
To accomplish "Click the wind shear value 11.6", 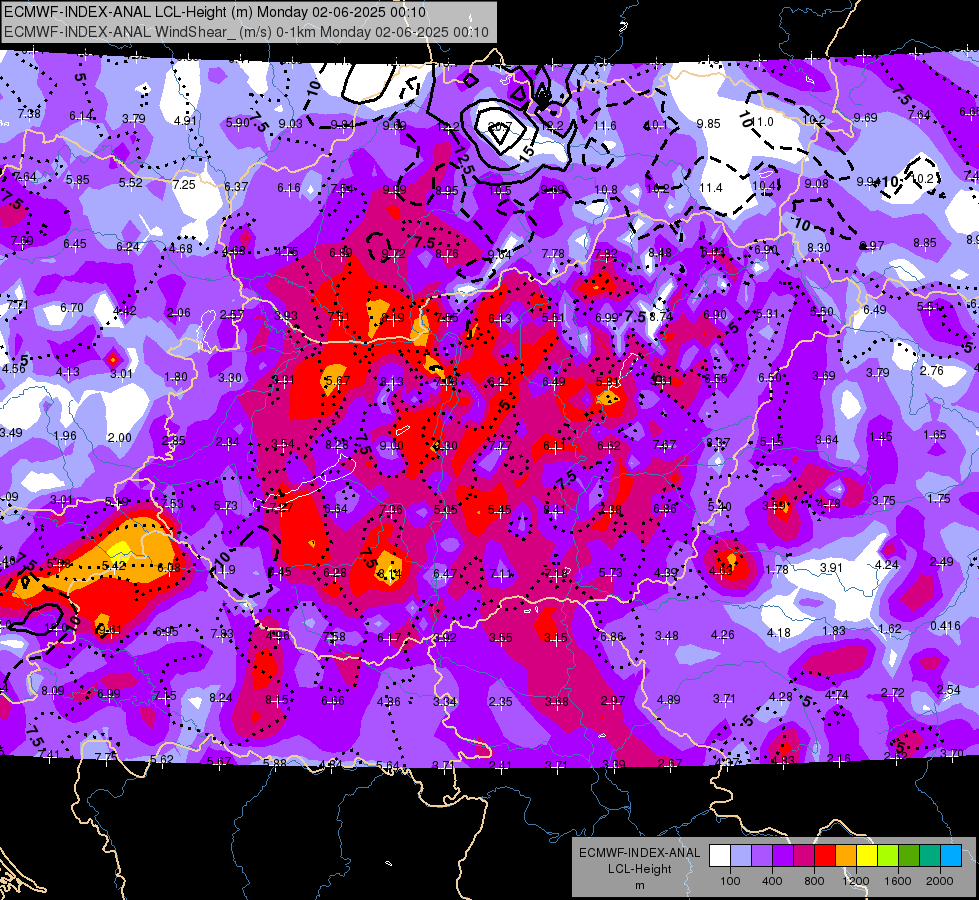I will pyautogui.click(x=605, y=126).
